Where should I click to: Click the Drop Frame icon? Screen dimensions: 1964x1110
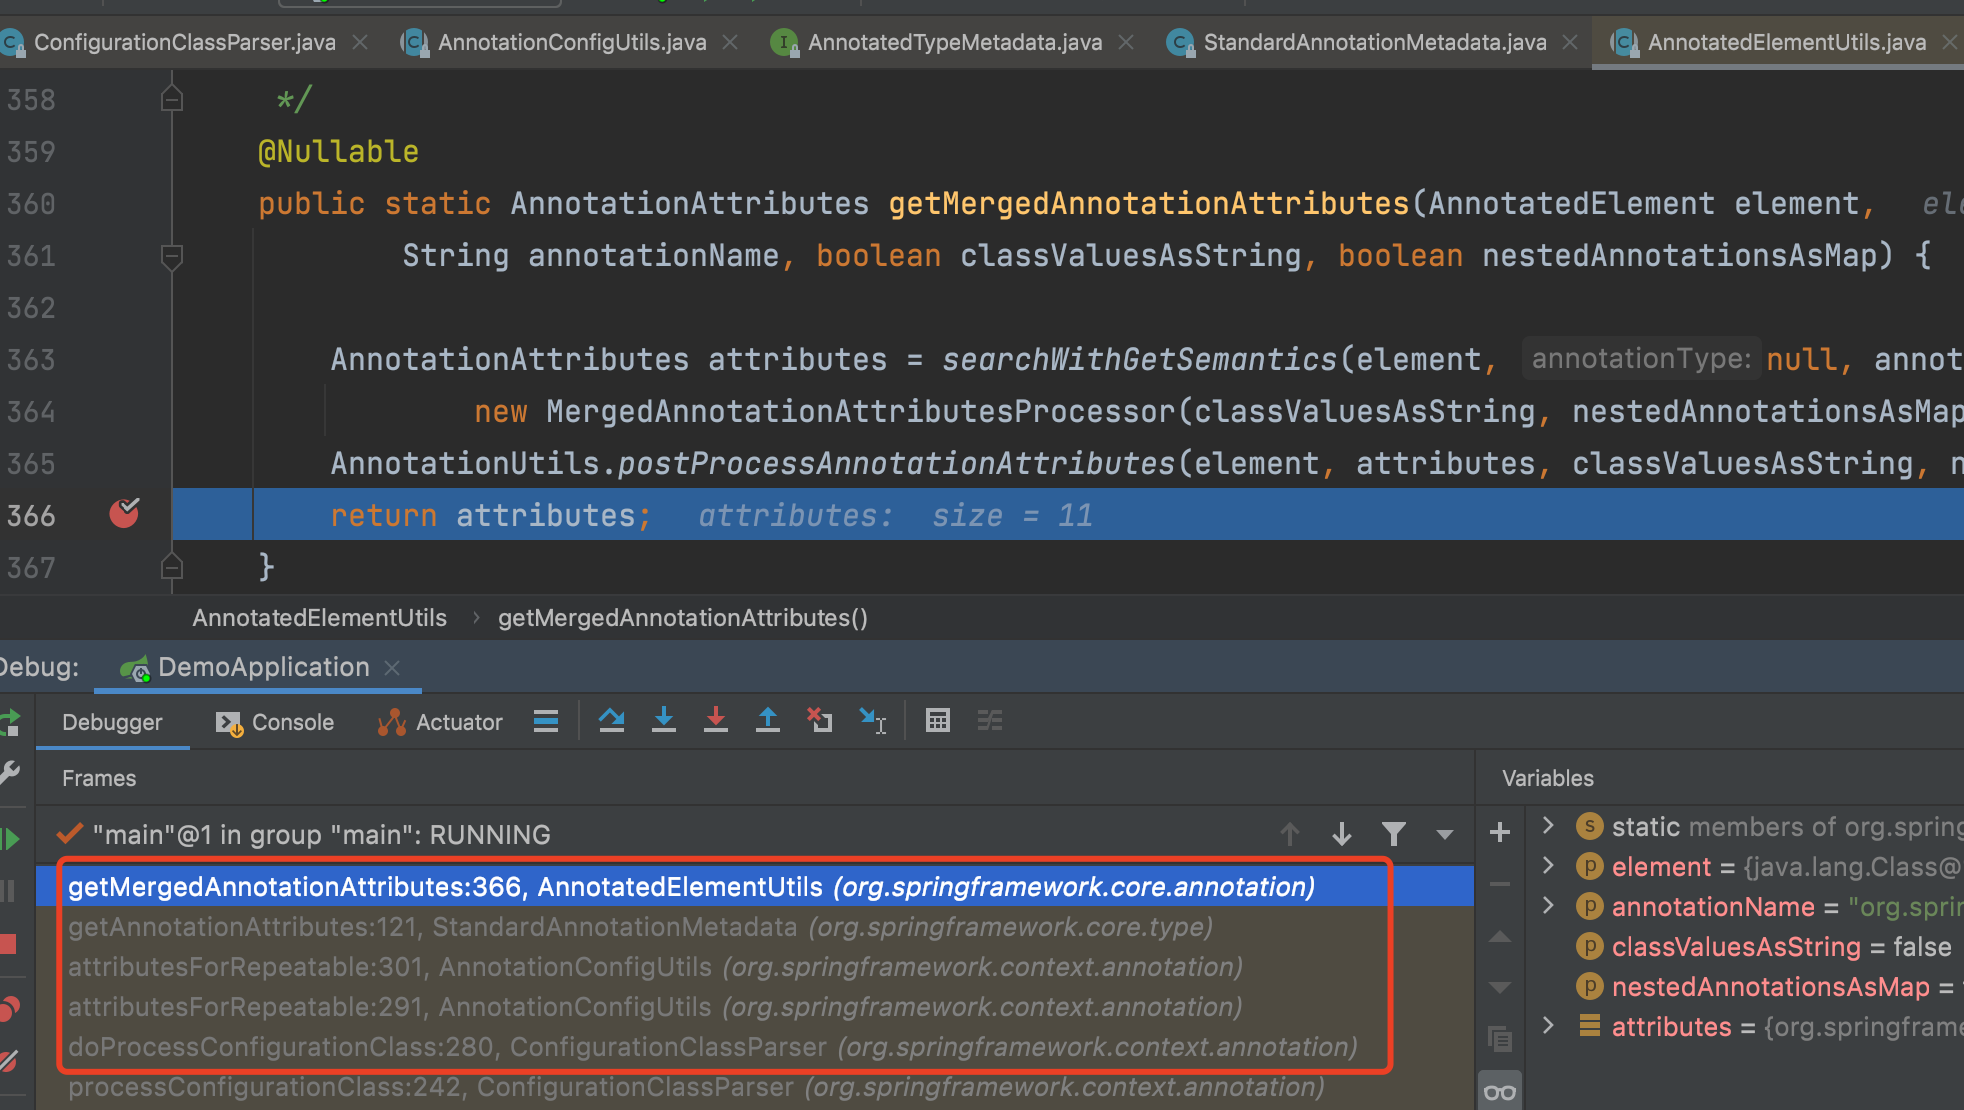[819, 721]
